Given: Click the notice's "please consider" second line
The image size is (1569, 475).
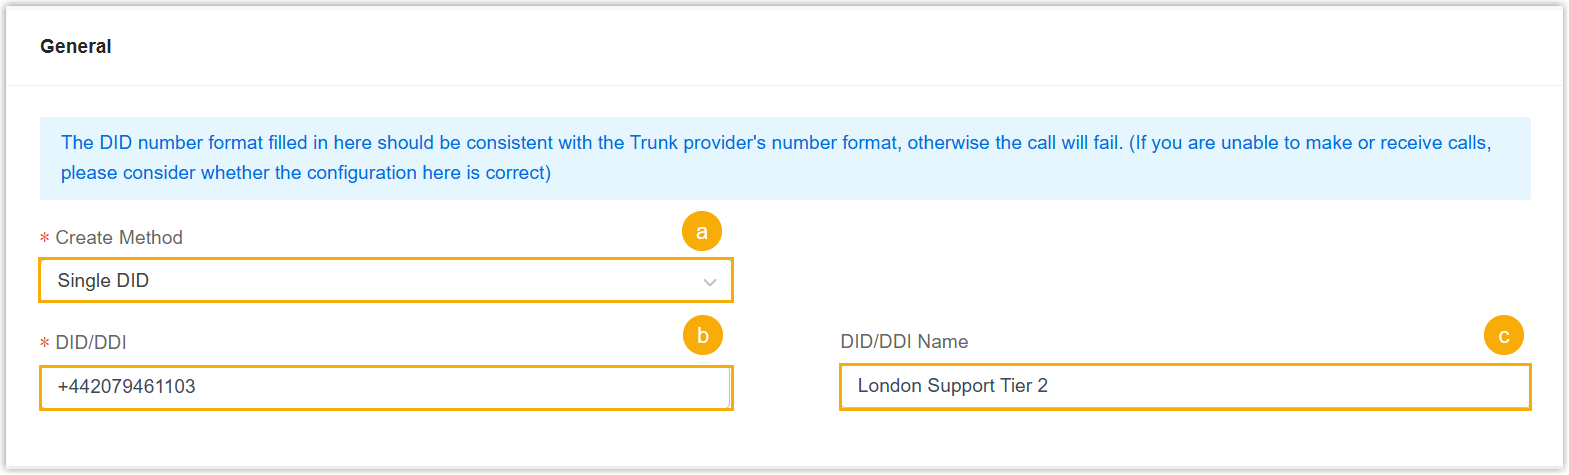Looking at the screenshot, I should pyautogui.click(x=305, y=173).
